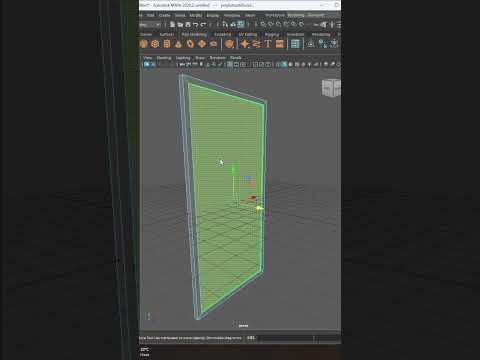Select by component type mode icon
The image size is (480, 360).
click(241, 24)
